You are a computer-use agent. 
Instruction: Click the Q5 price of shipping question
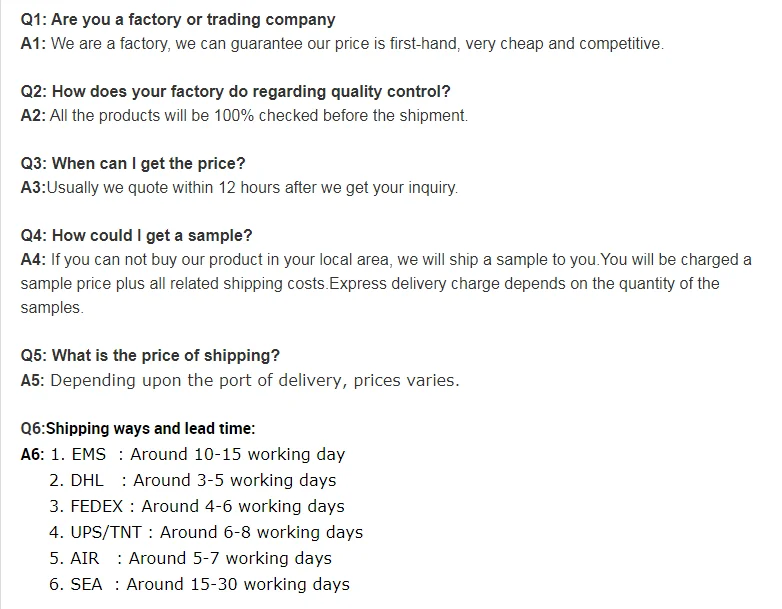pos(150,356)
